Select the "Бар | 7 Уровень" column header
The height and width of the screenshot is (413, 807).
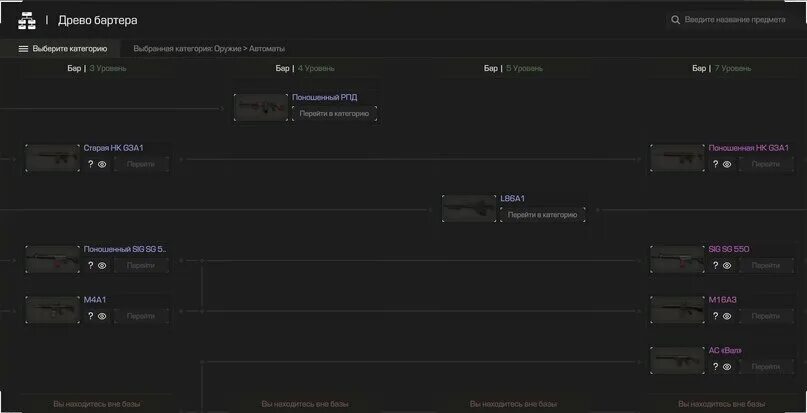click(x=722, y=68)
